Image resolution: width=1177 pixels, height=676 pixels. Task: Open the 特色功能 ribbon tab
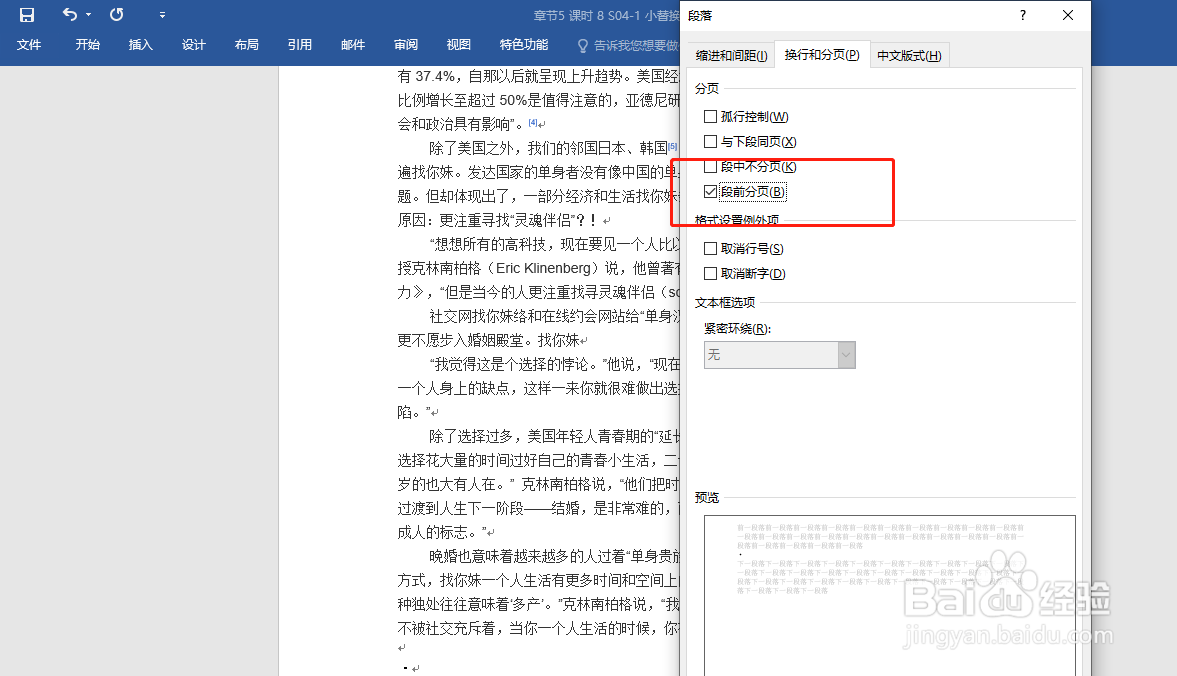pyautogui.click(x=524, y=45)
